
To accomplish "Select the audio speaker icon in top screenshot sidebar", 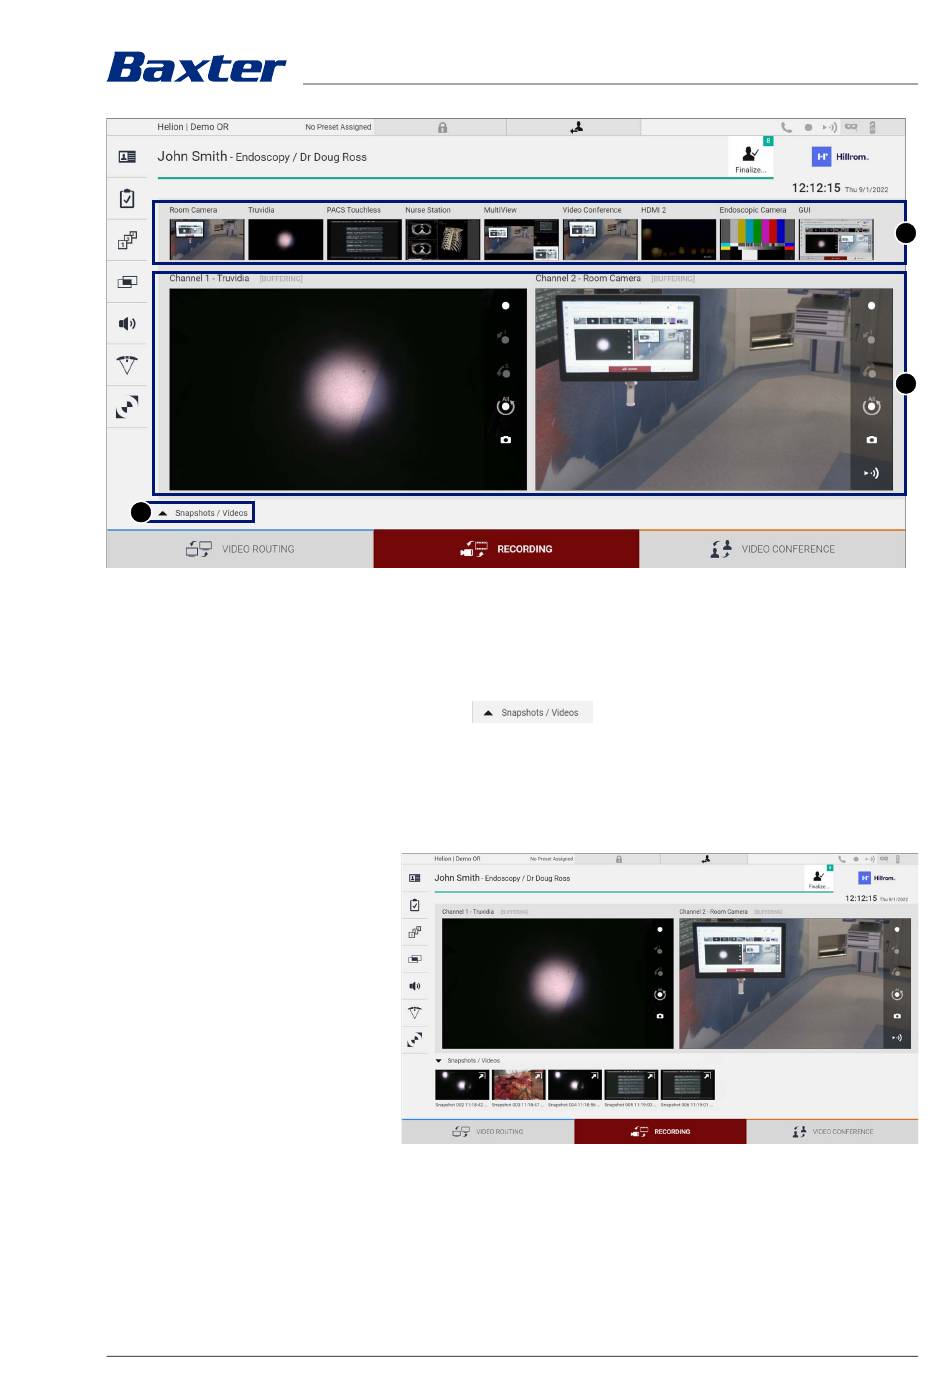I will pos(127,324).
